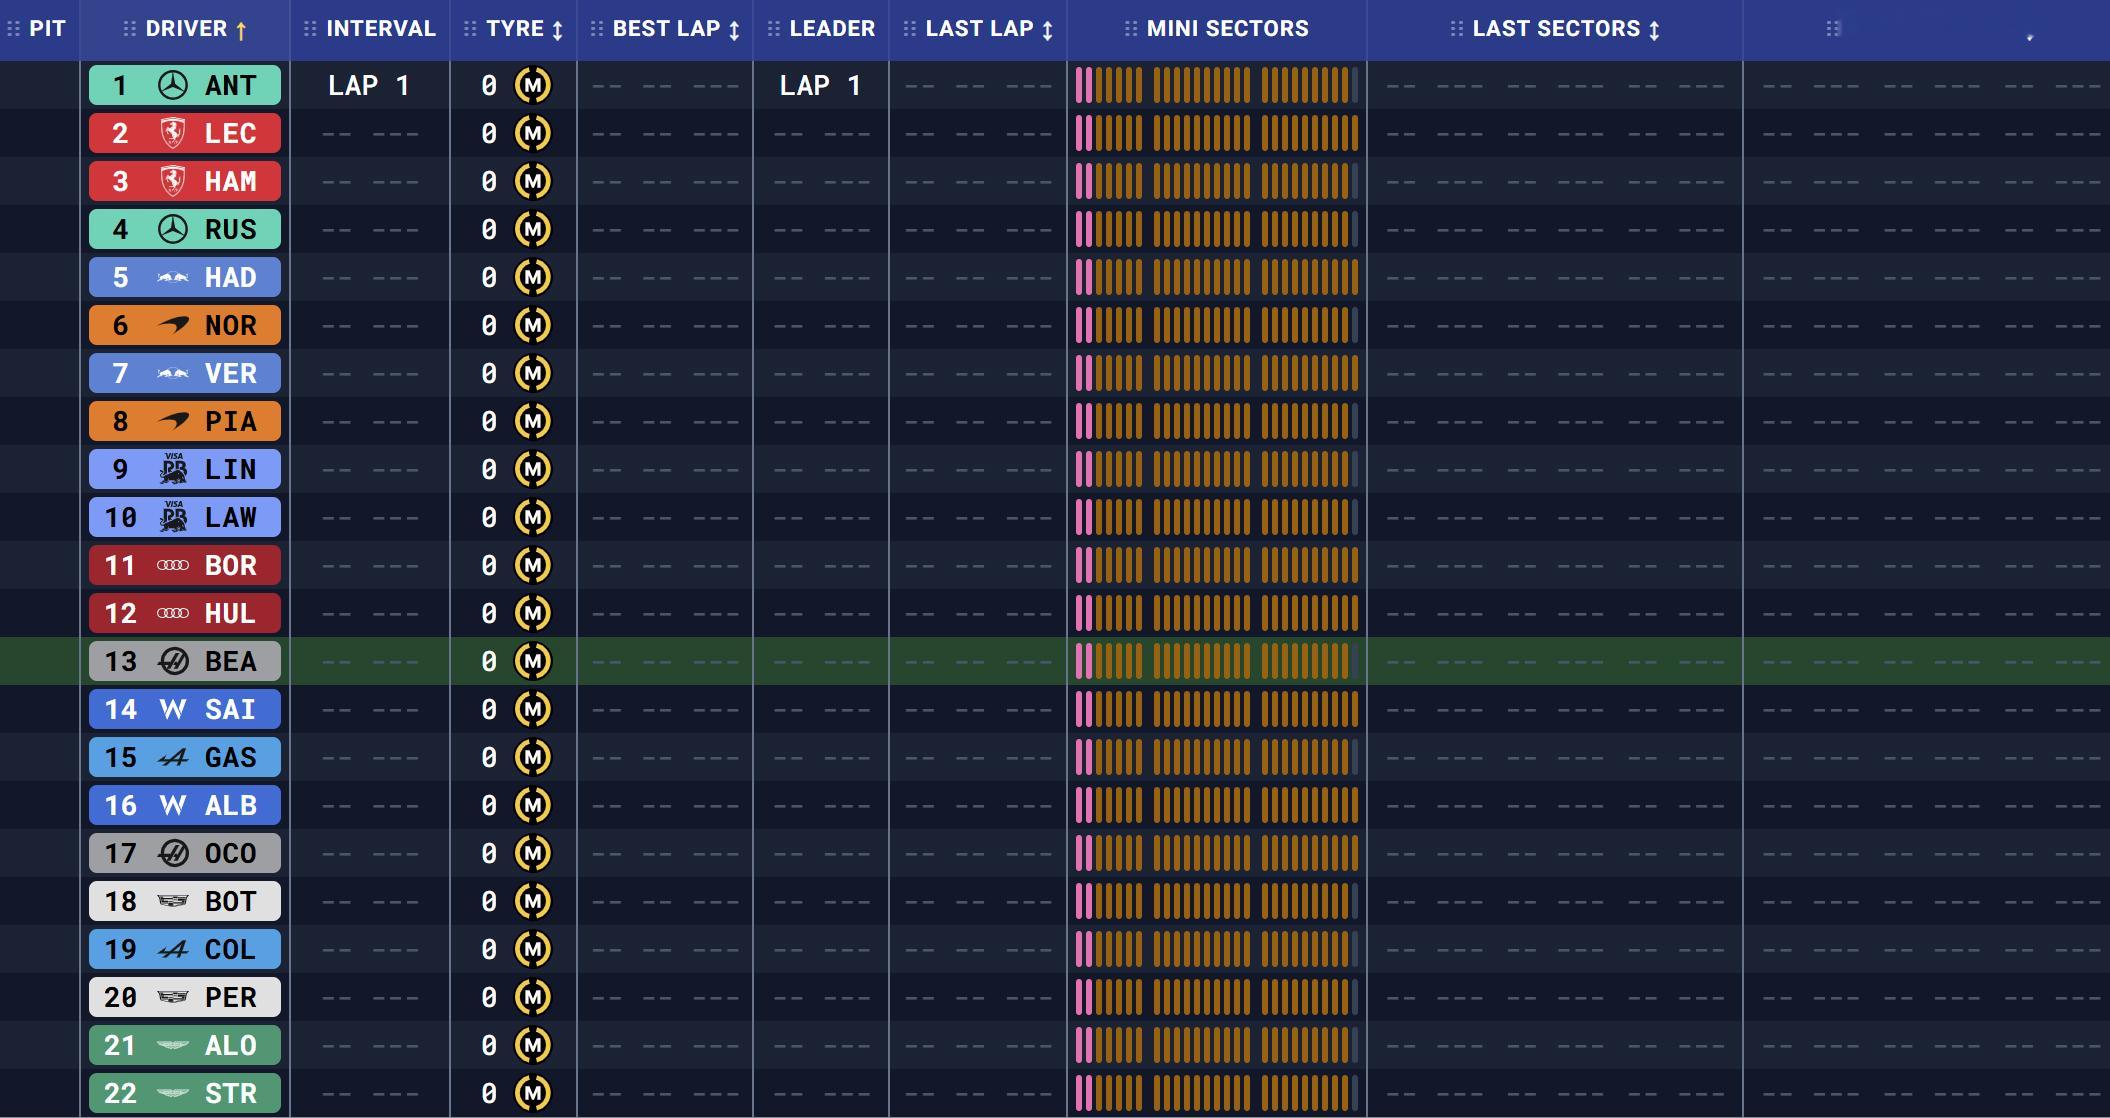Click the PIT column header
The height and width of the screenshot is (1118, 2110).
(47, 29)
